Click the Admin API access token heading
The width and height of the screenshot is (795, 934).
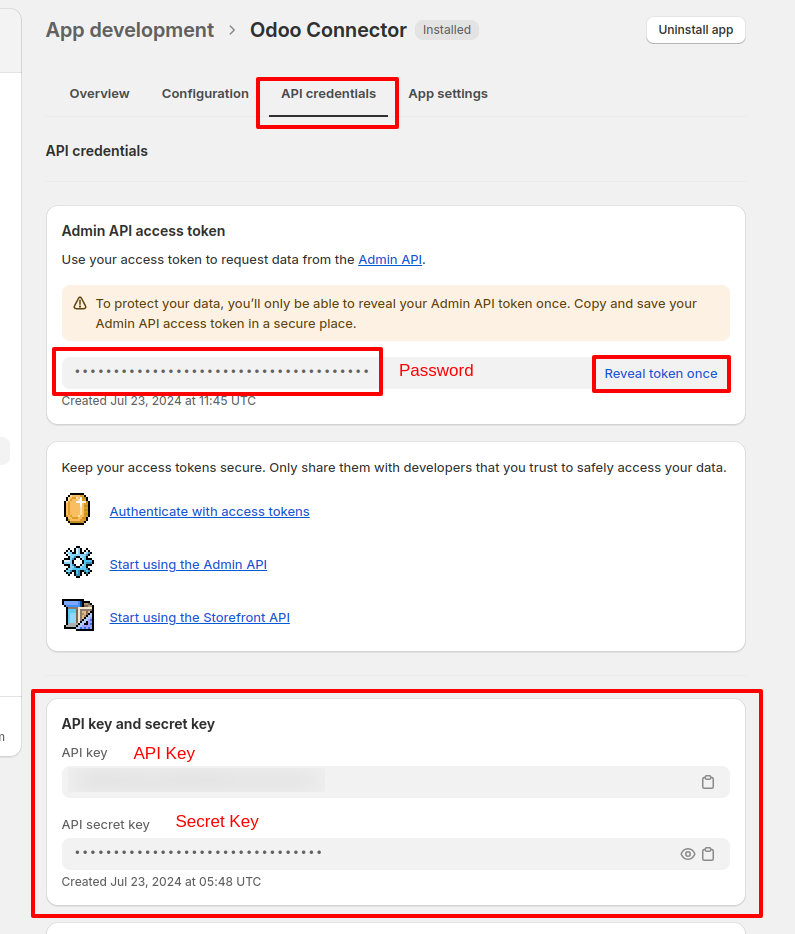coord(144,231)
